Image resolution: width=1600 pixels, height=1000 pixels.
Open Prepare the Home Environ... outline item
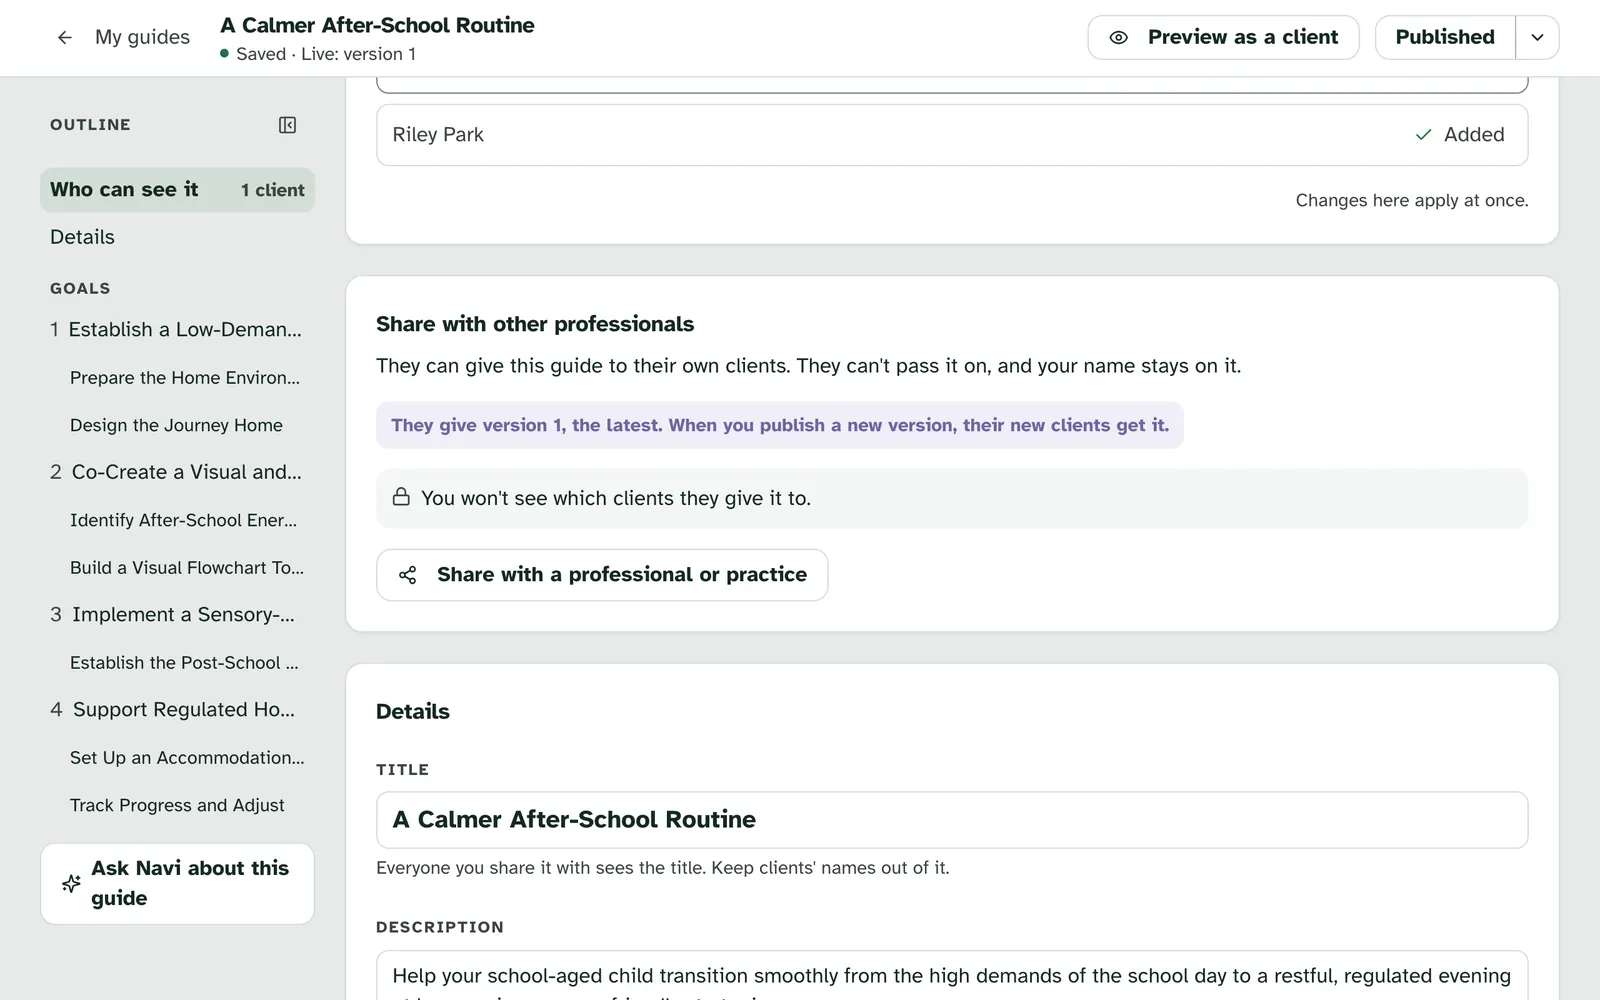pyautogui.click(x=185, y=378)
